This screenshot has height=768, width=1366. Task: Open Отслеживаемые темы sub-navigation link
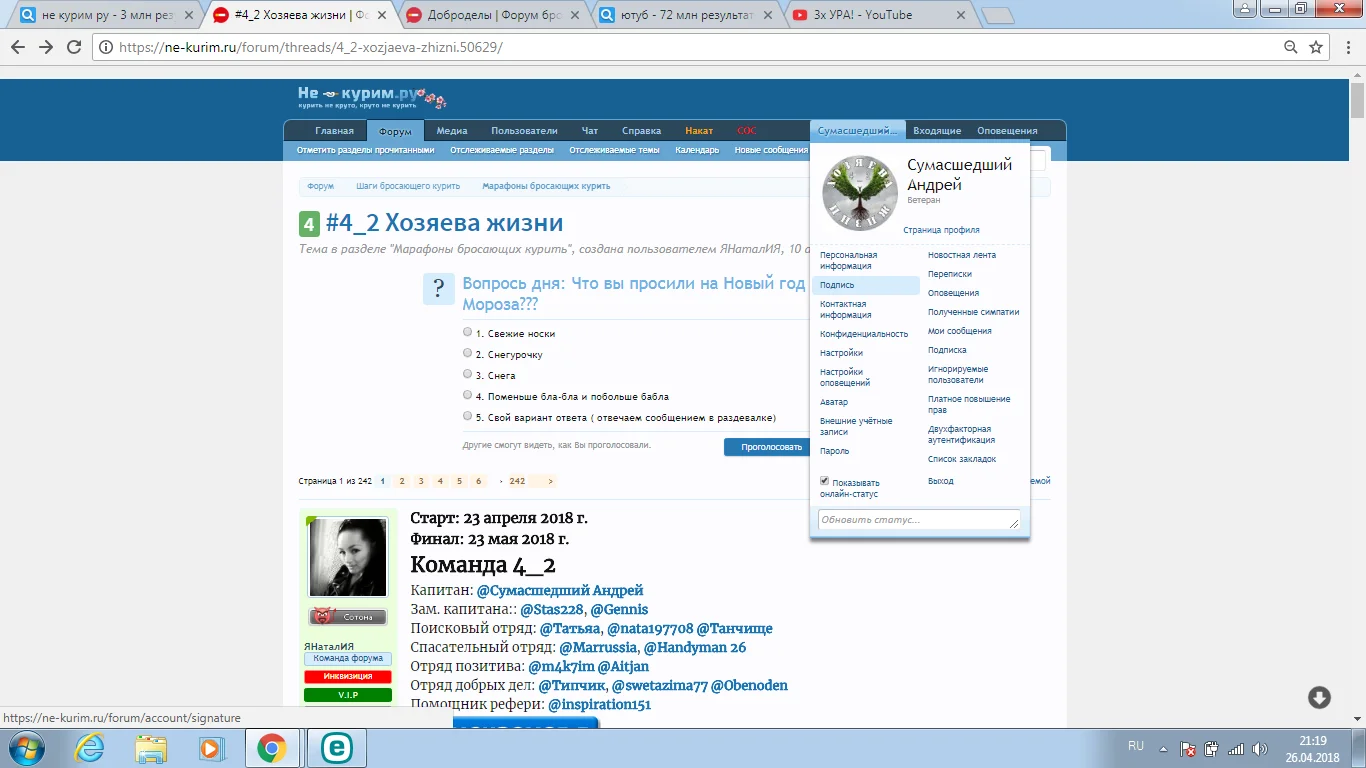point(614,151)
